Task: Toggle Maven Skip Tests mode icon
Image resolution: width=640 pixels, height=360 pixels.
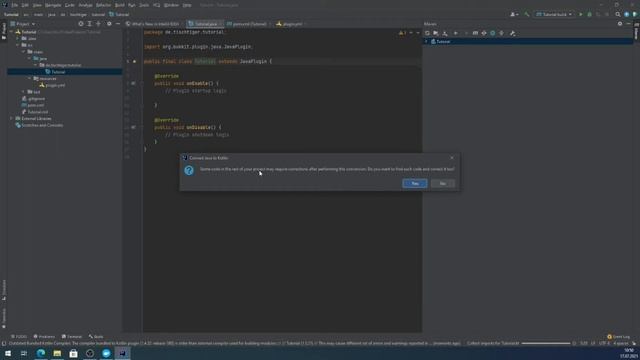Action: 493,33
